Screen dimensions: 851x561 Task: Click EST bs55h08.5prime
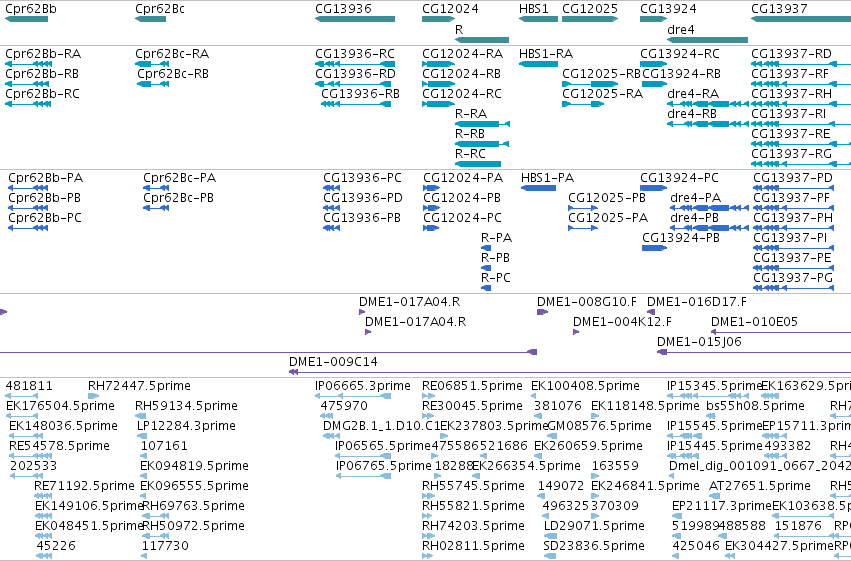[x=755, y=406]
